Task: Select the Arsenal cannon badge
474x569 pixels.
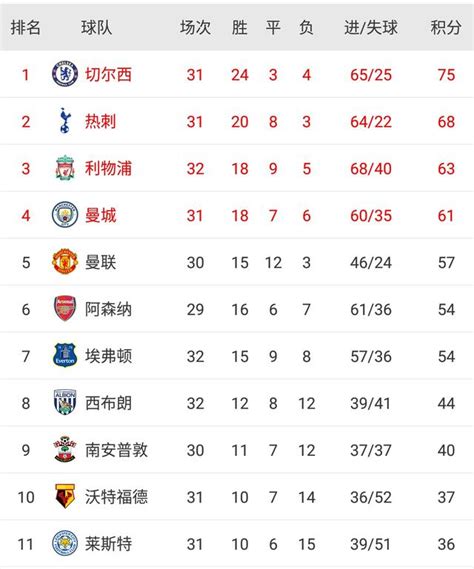Action: (x=65, y=308)
